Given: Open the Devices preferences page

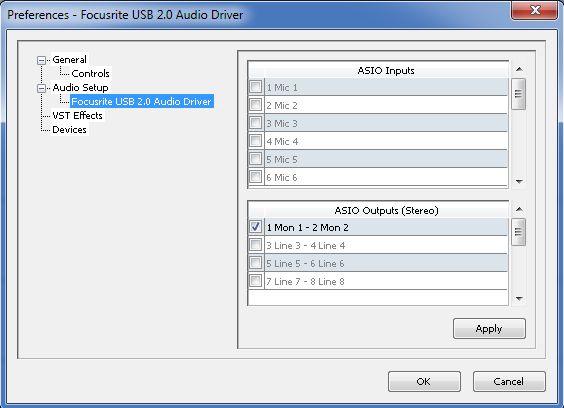Looking at the screenshot, I should (69, 130).
